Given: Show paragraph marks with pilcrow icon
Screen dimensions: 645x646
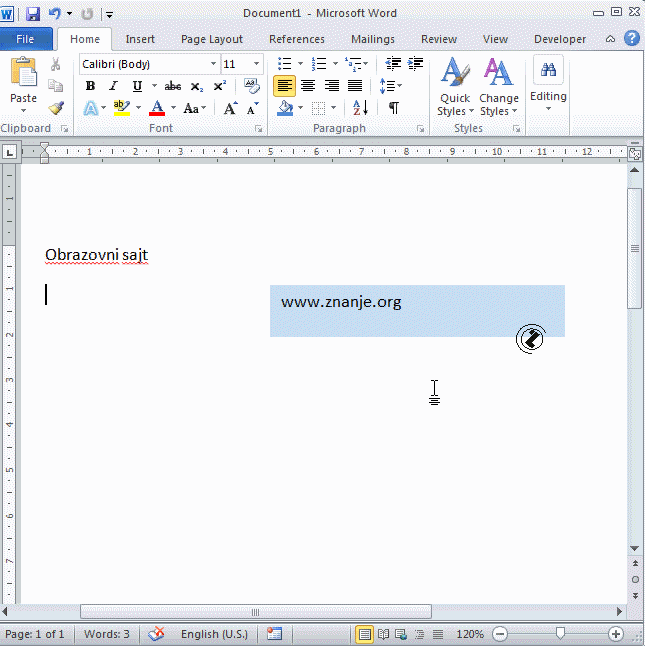Looking at the screenshot, I should tap(394, 108).
